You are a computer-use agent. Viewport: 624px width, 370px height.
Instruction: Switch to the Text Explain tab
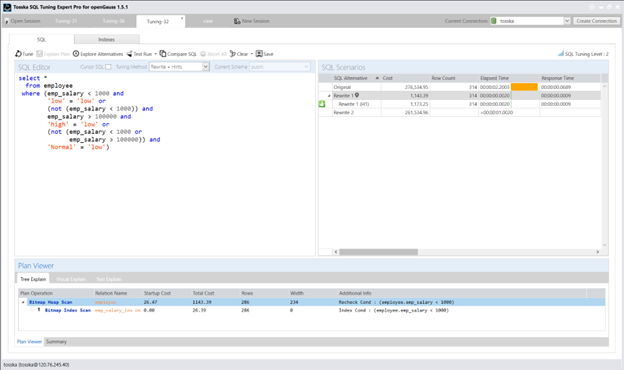point(109,279)
